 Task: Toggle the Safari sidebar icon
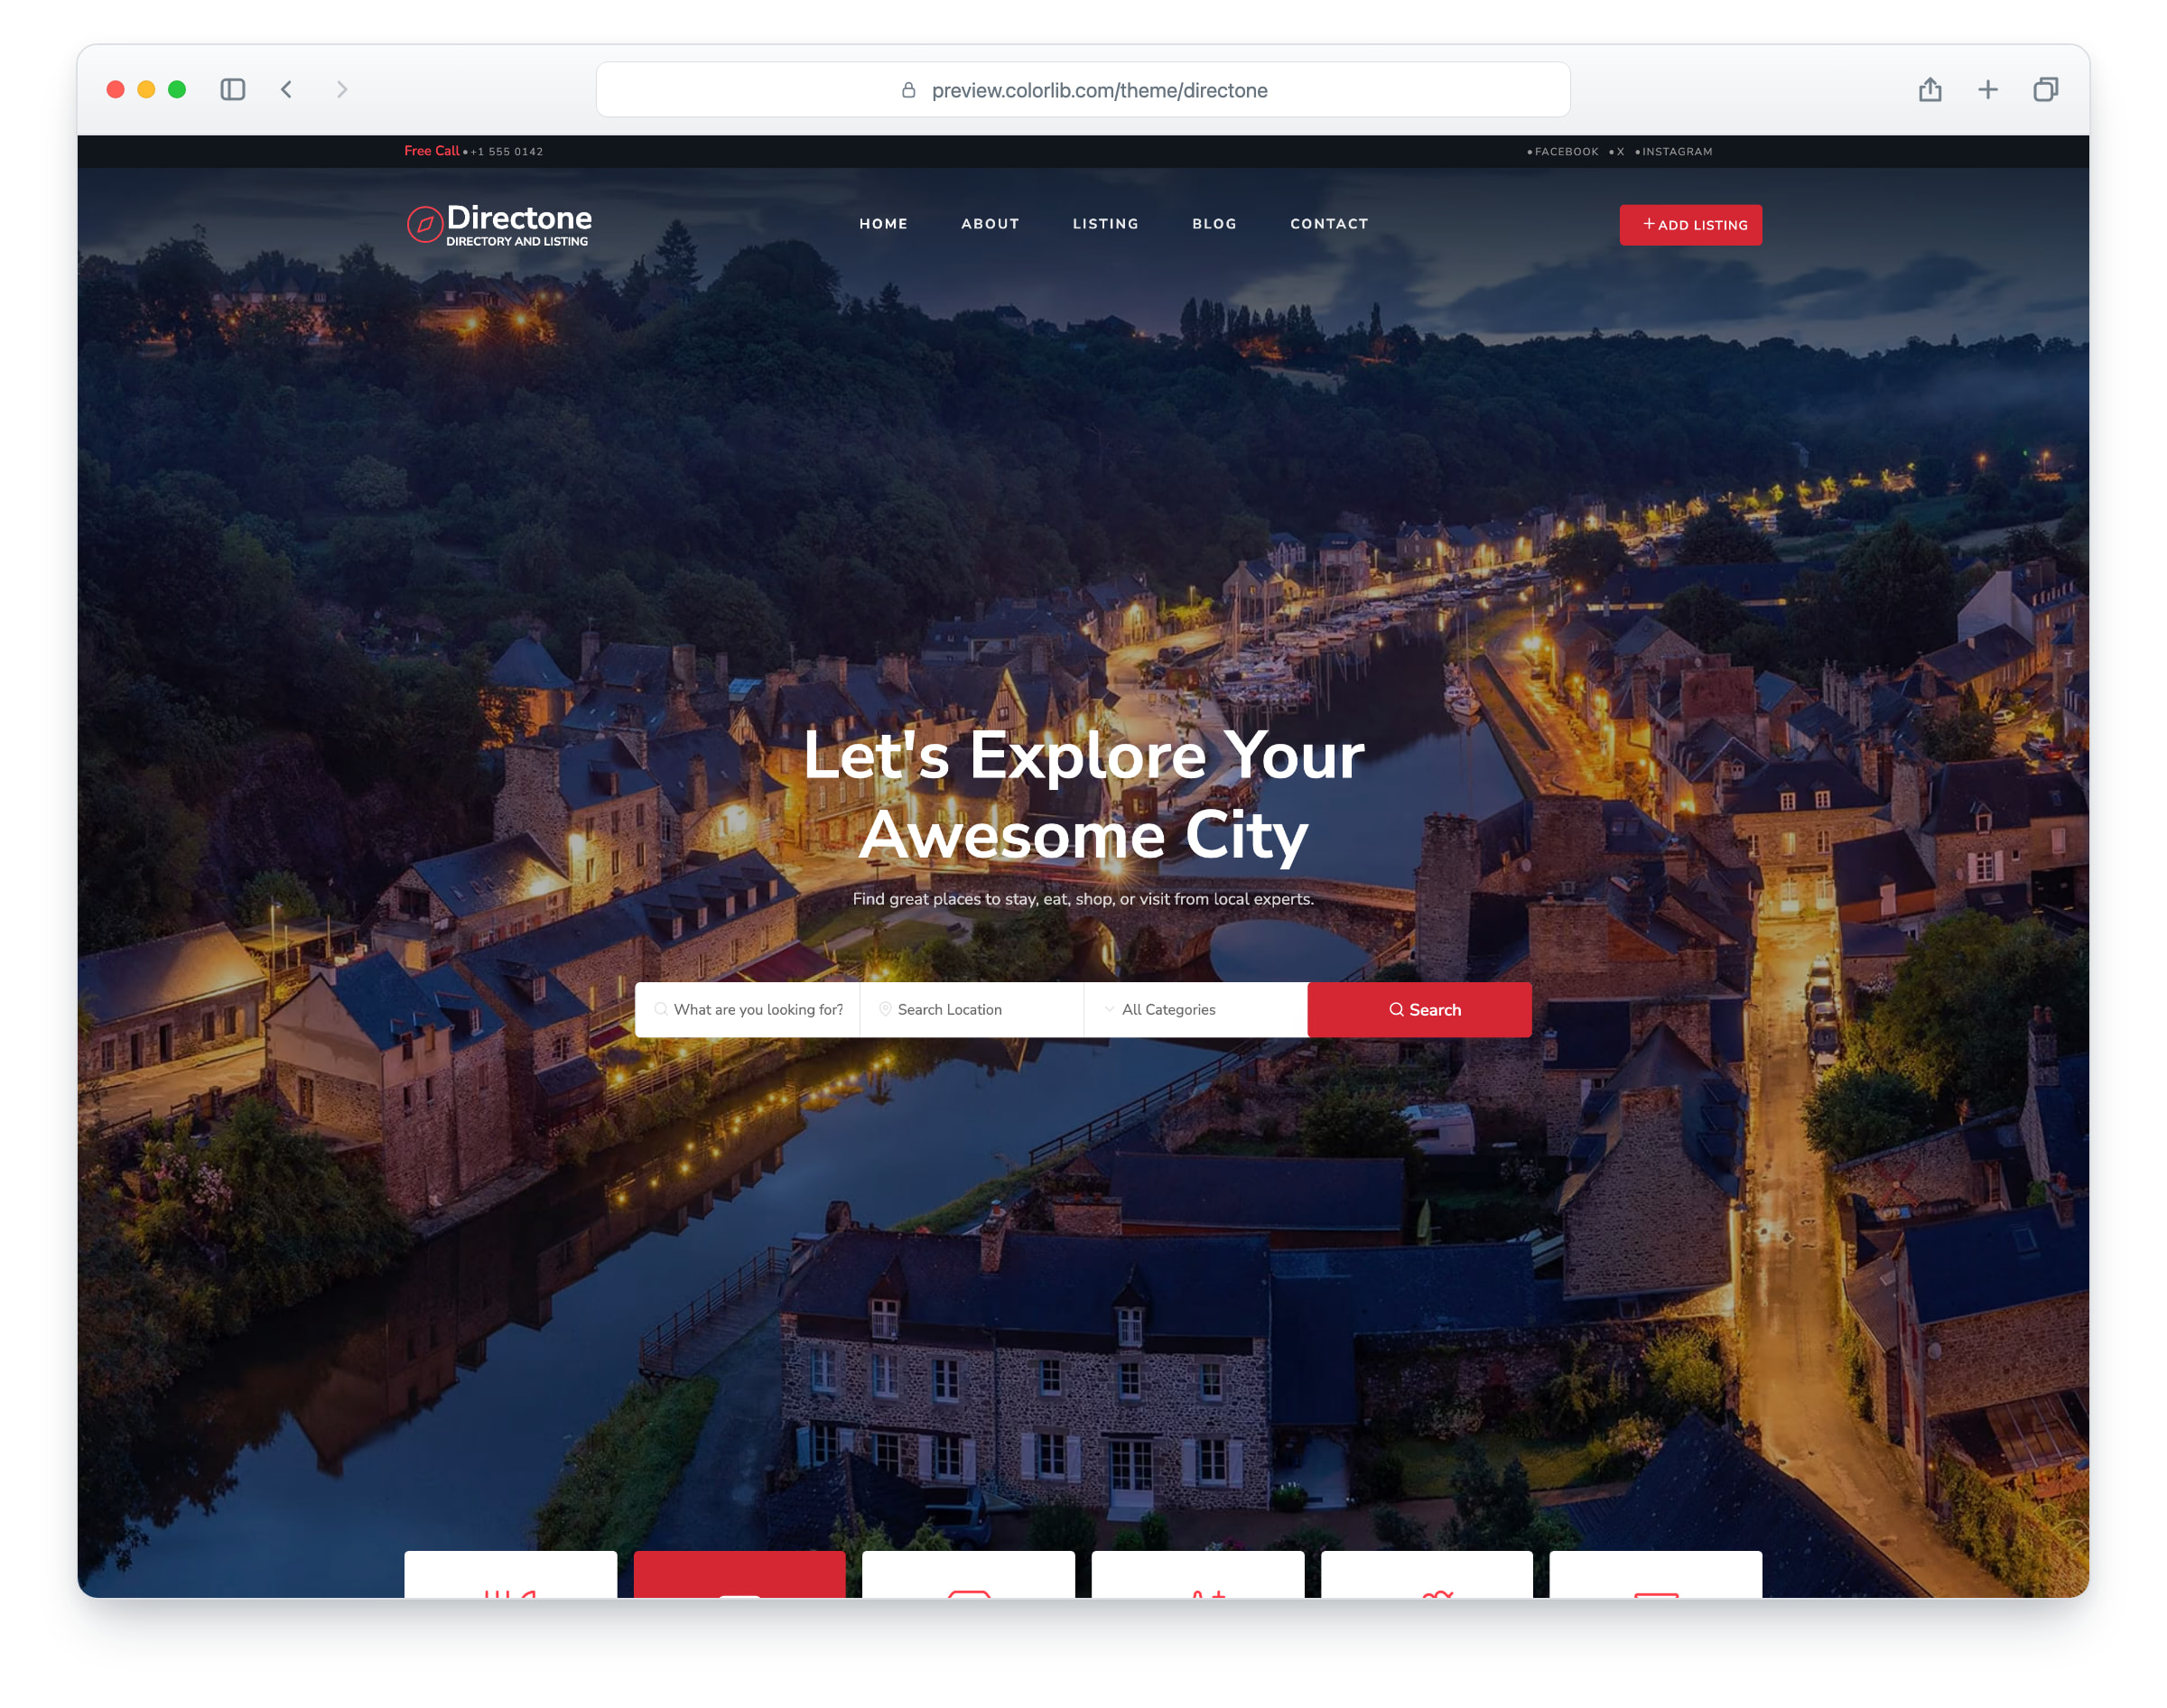233,90
